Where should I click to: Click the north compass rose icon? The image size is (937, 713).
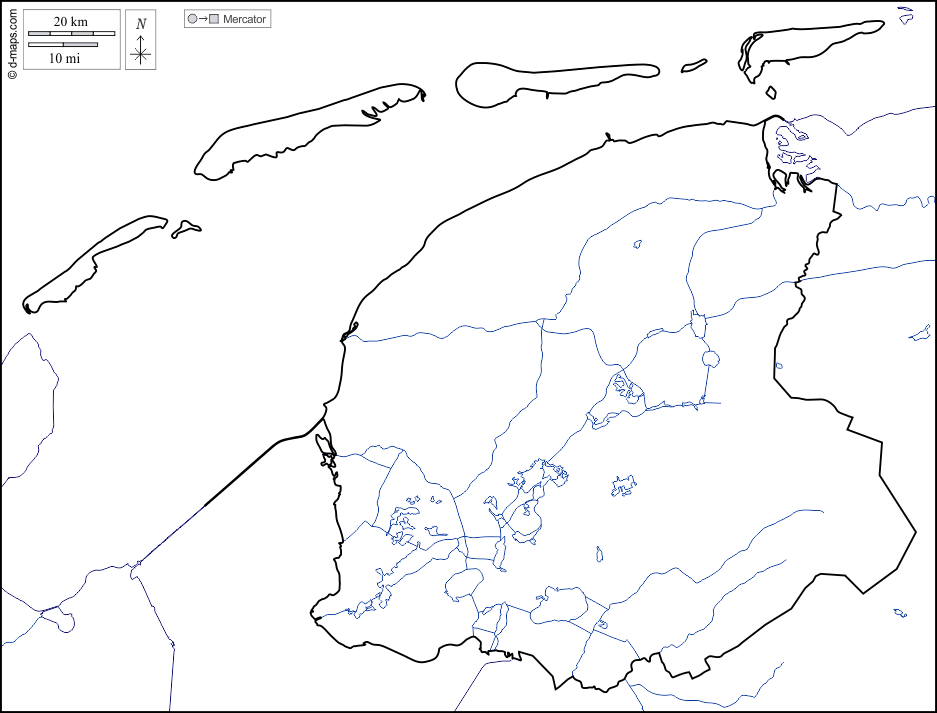[x=140, y=50]
